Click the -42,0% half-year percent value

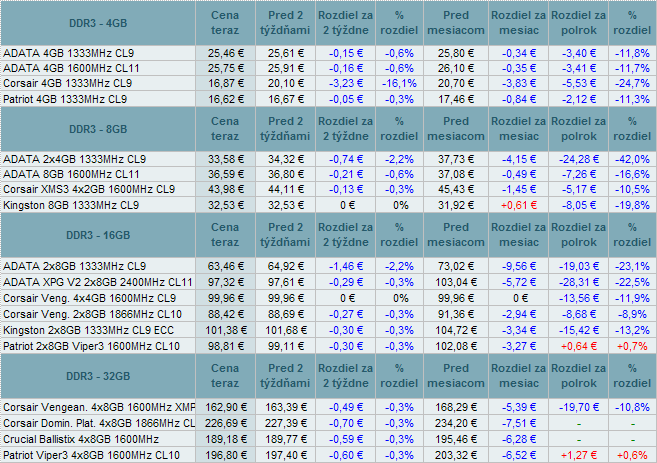(x=632, y=159)
